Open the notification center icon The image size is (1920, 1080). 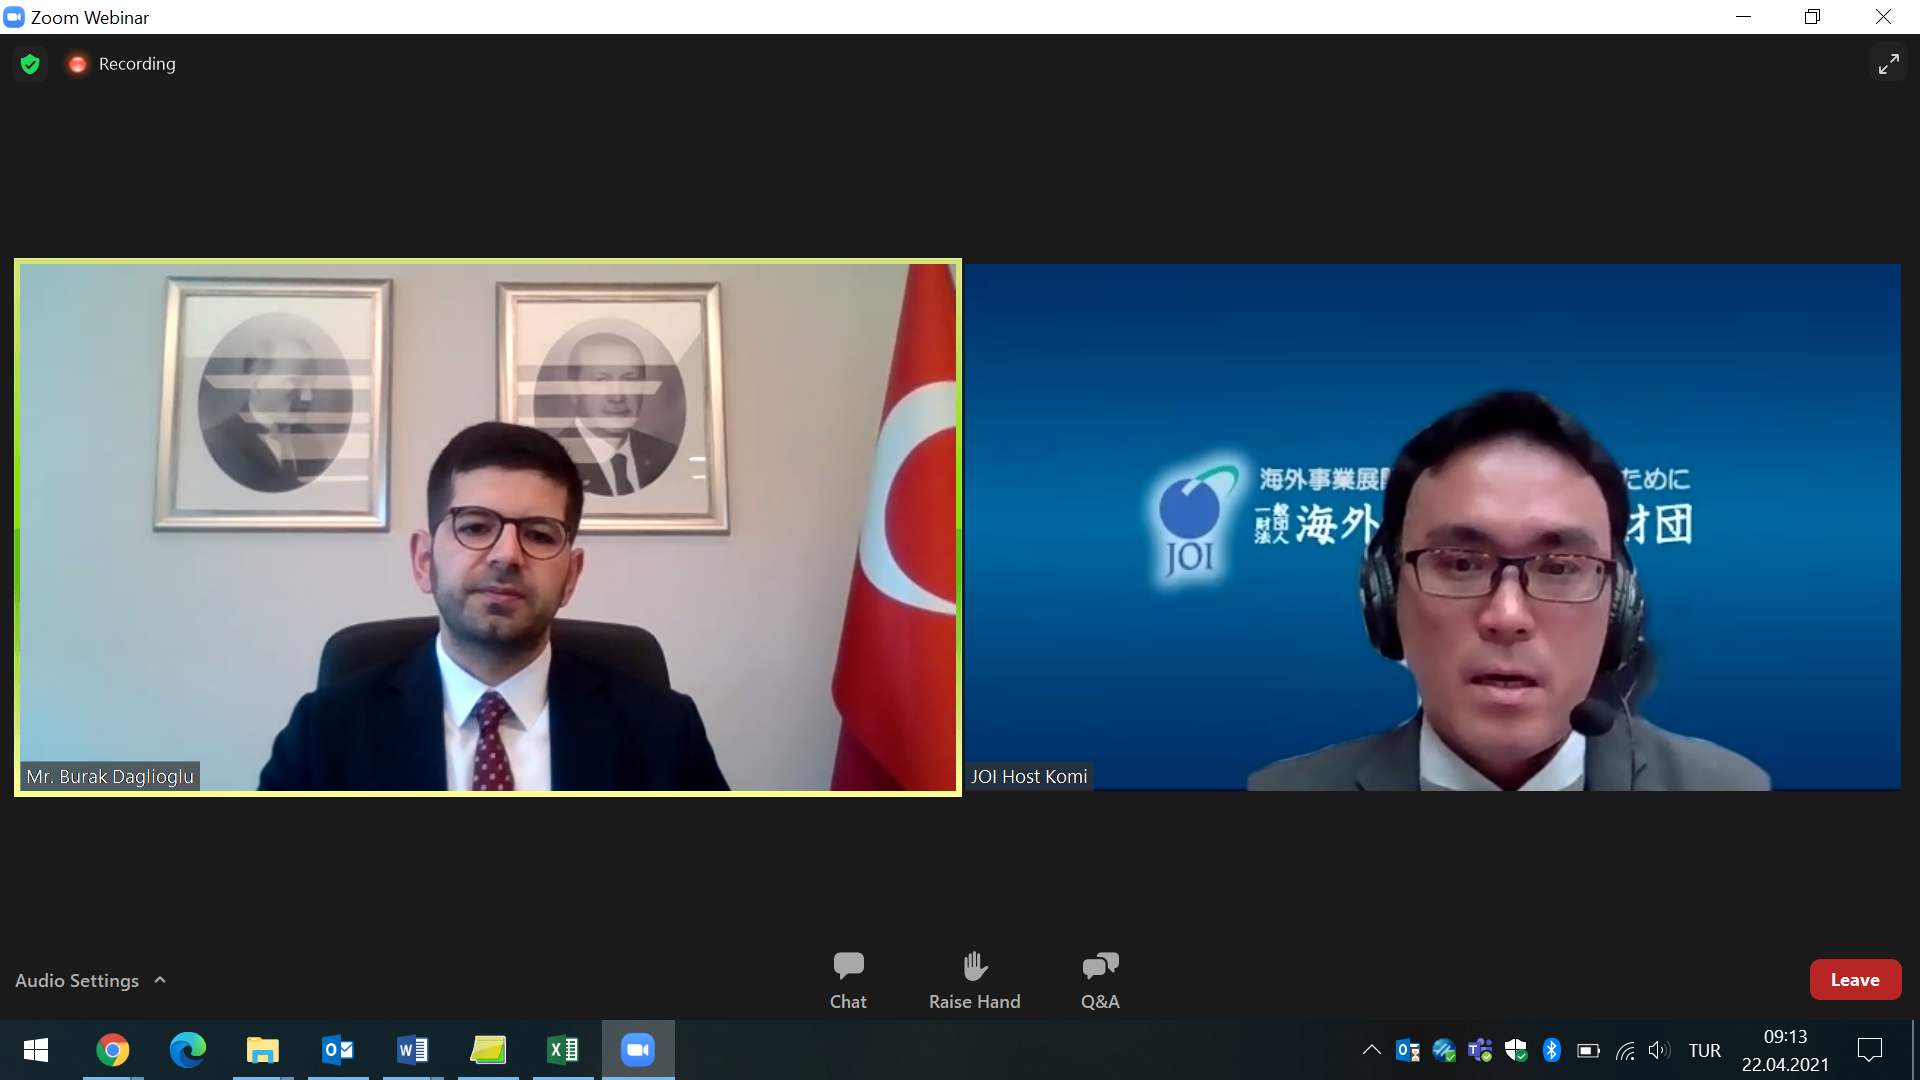tap(1869, 1050)
